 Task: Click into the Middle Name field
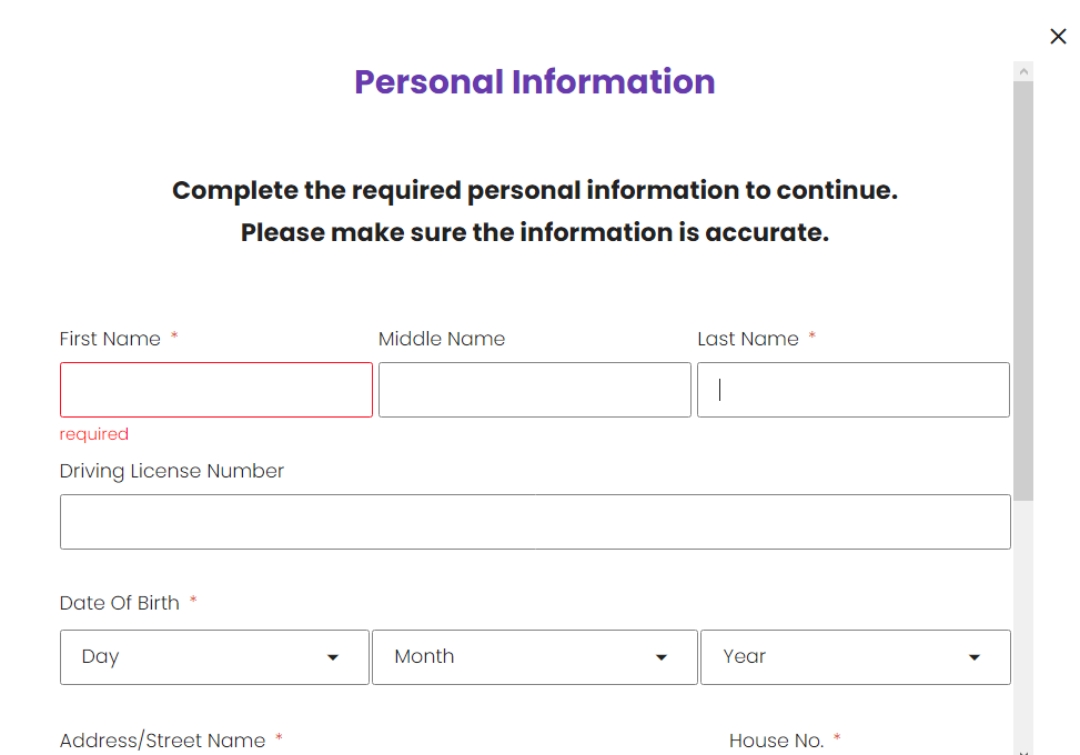pyautogui.click(x=534, y=390)
